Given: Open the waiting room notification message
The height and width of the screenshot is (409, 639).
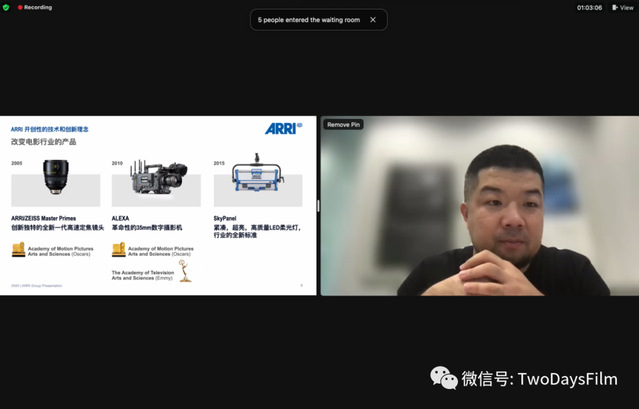Looking at the screenshot, I should [310, 19].
